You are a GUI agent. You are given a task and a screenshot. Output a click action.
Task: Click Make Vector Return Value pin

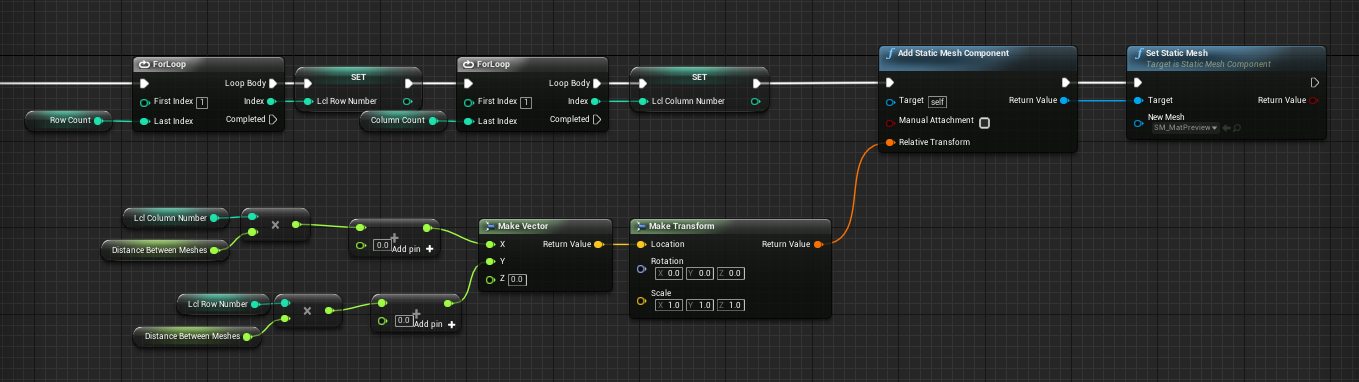click(598, 244)
